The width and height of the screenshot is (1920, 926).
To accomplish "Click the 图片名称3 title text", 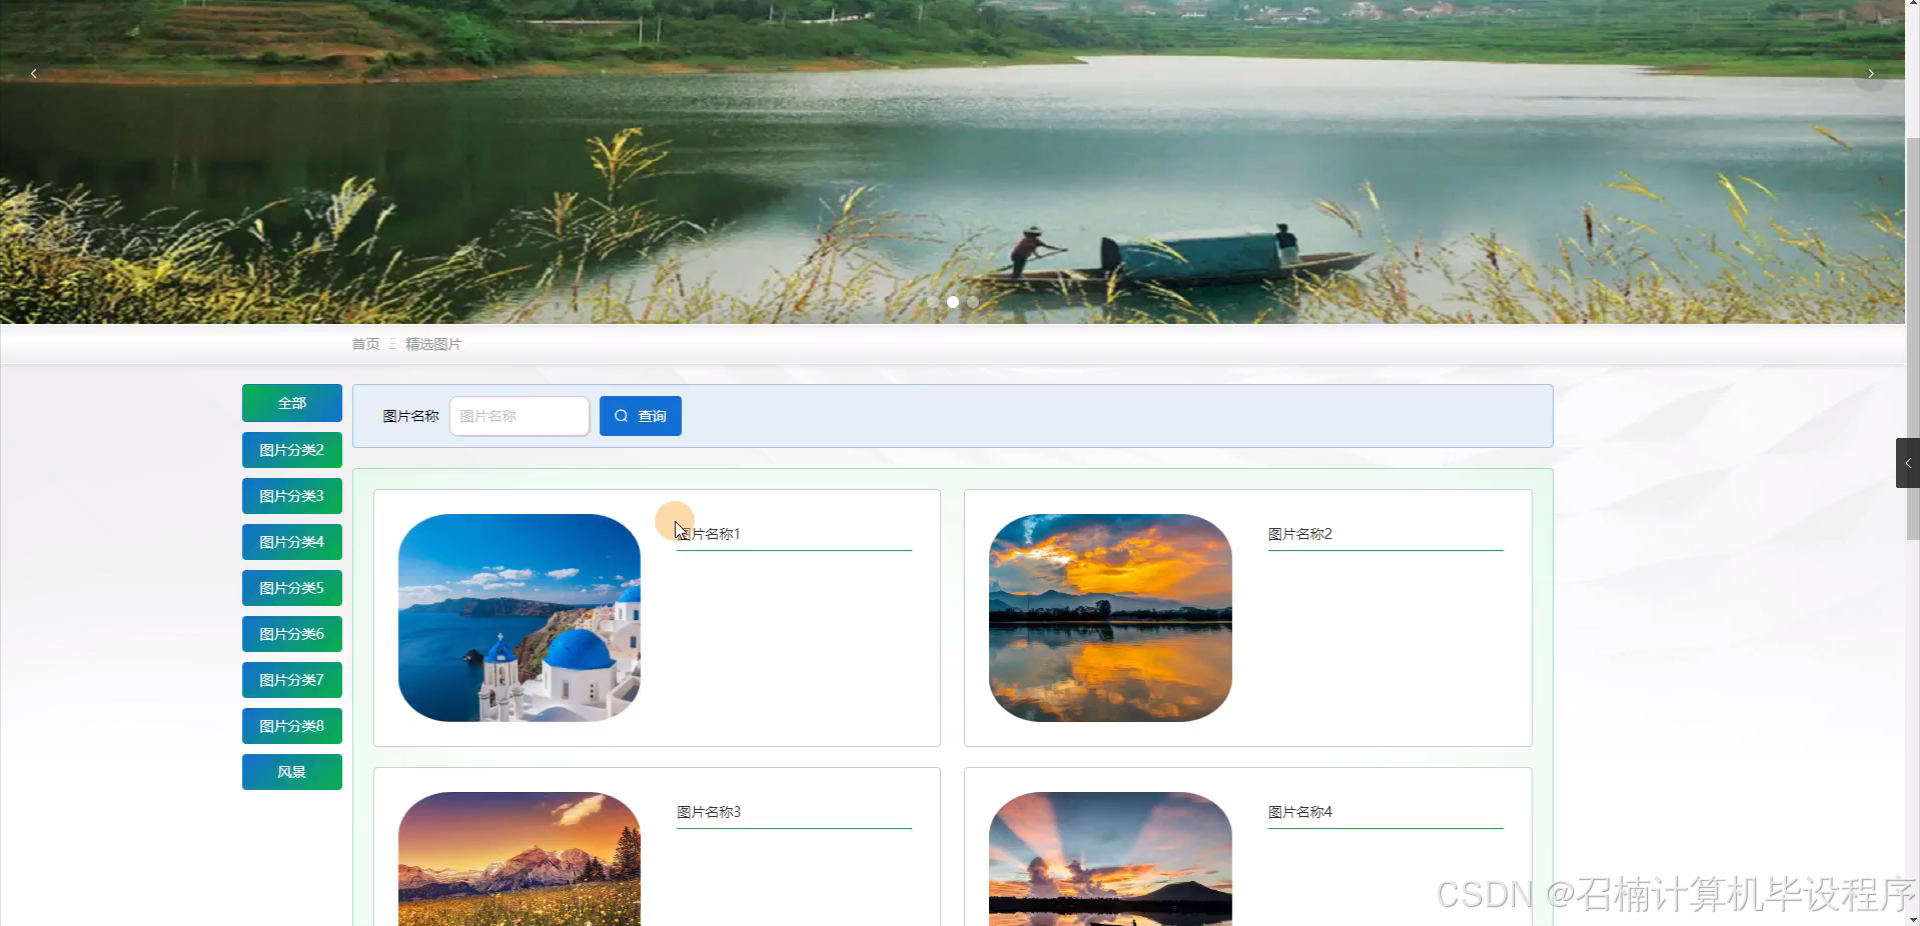I will [708, 812].
